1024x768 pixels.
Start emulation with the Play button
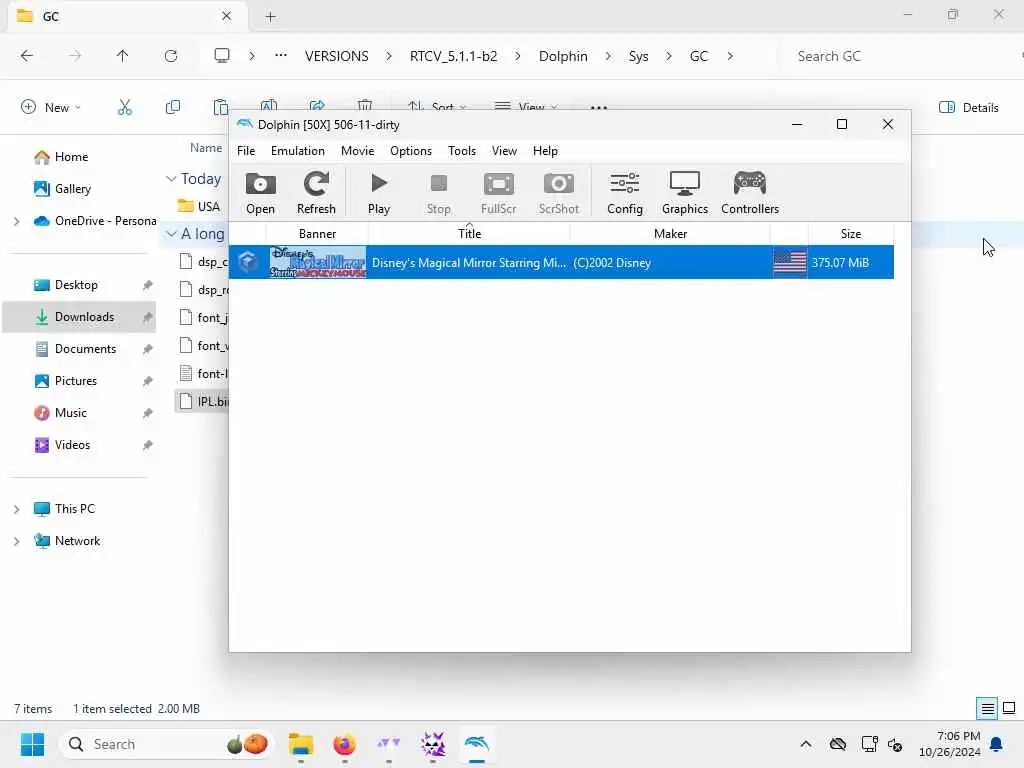(379, 193)
